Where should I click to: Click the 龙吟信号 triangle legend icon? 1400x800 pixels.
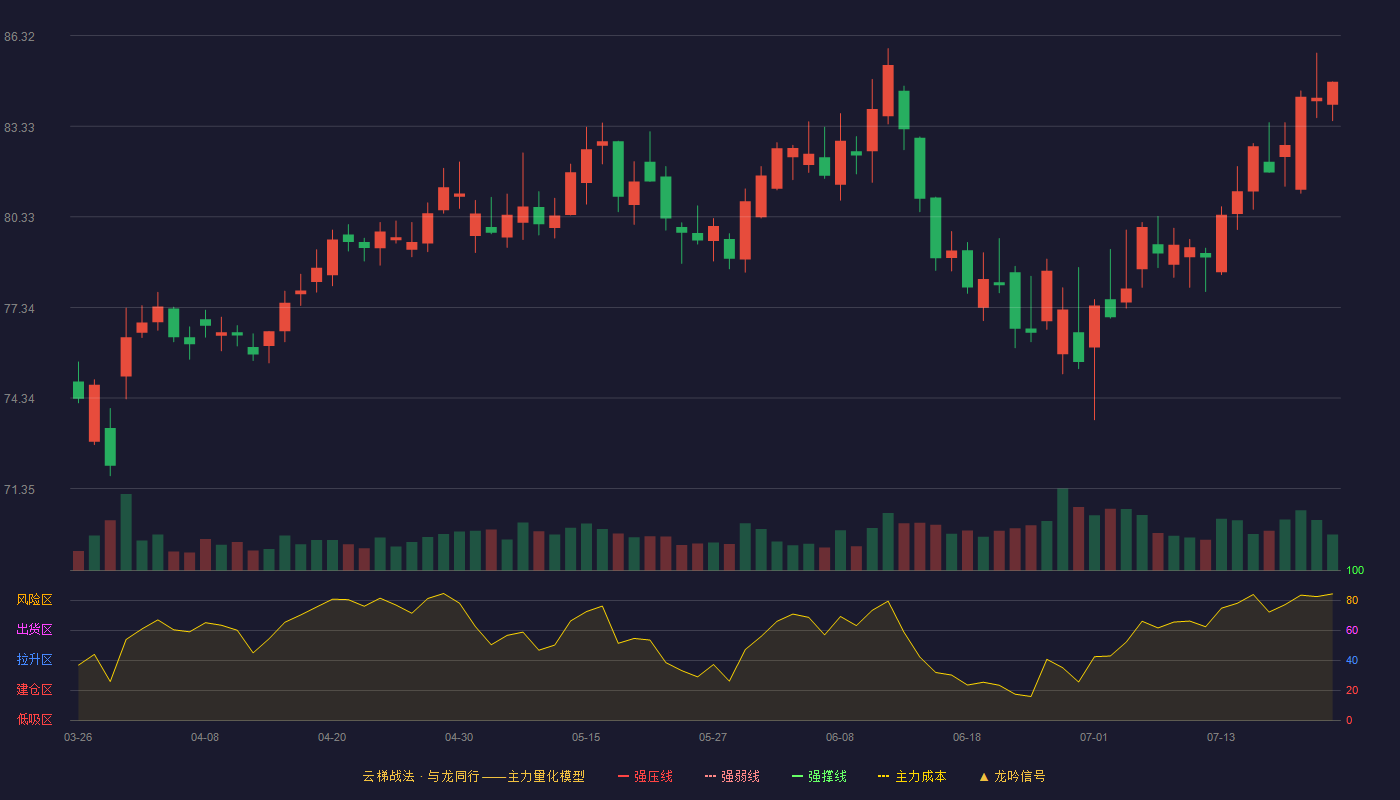pos(984,776)
